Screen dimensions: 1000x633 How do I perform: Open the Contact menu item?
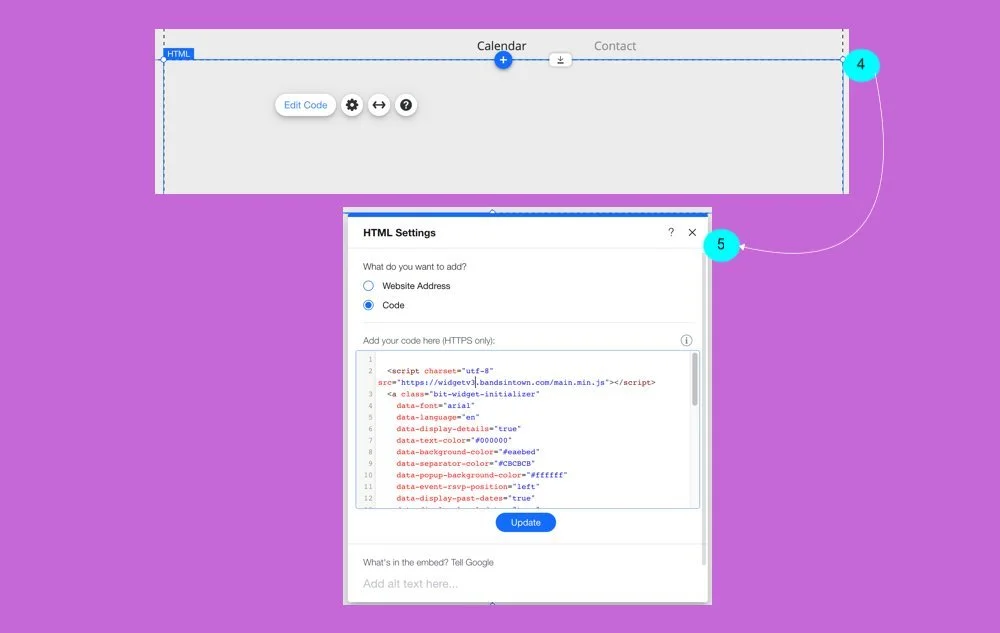point(615,46)
